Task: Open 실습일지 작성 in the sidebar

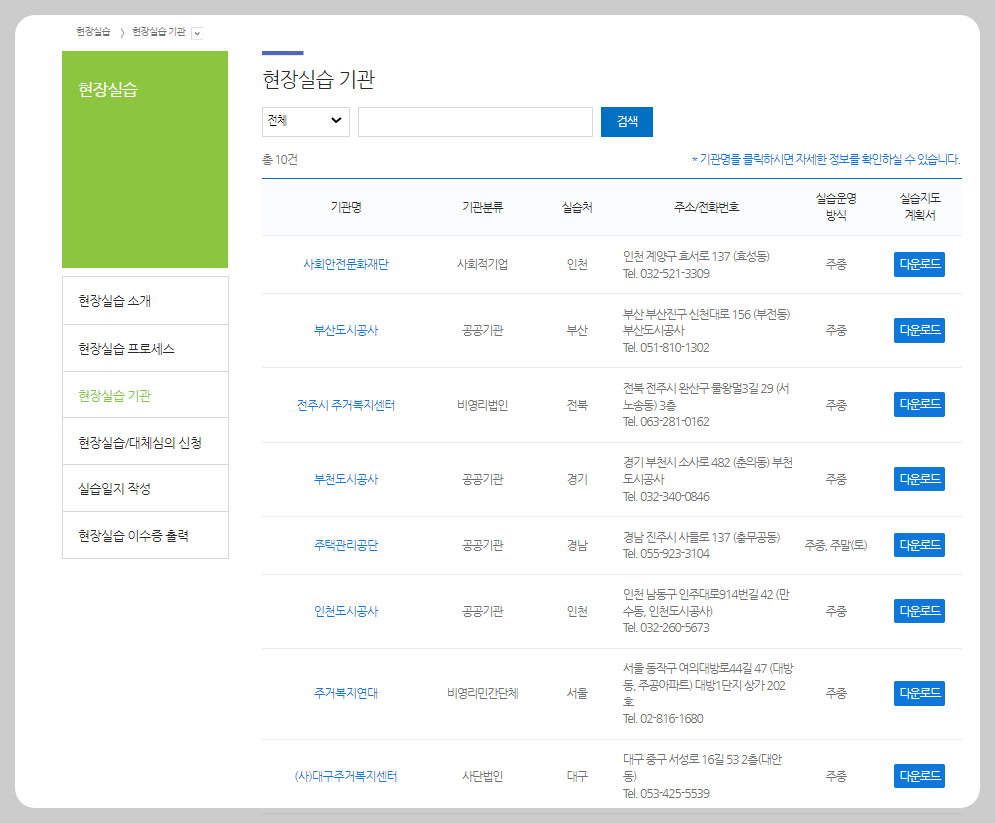Action: (145, 489)
